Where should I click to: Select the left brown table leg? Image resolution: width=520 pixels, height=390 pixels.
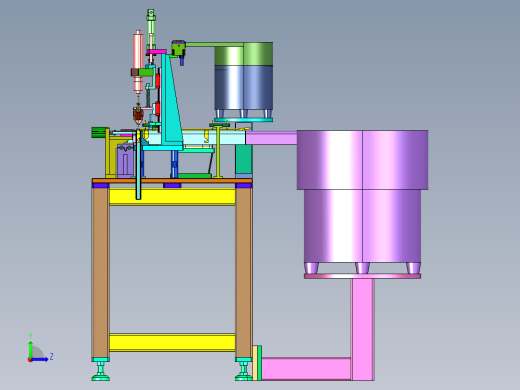pyautogui.click(x=100, y=273)
